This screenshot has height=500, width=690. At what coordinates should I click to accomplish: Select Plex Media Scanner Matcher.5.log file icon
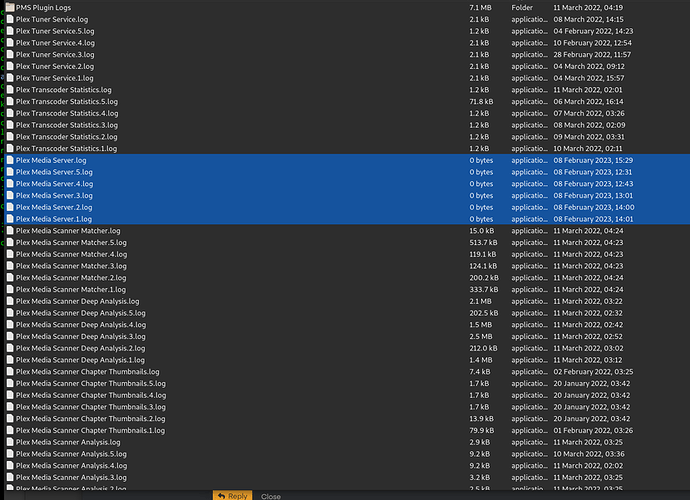(10, 243)
